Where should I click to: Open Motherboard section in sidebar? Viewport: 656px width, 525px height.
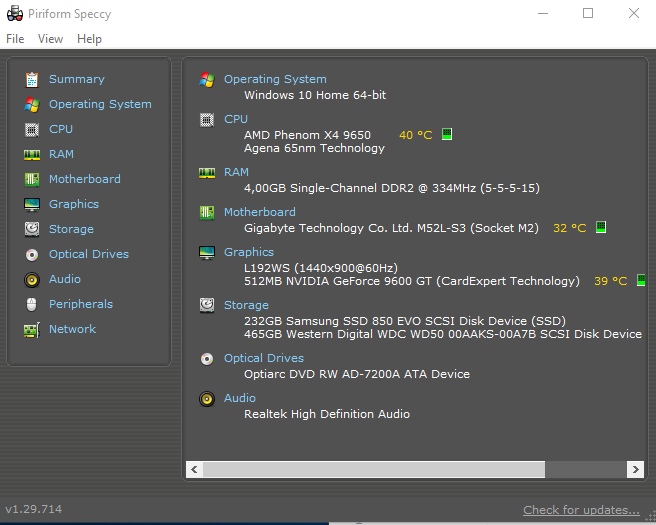(x=85, y=179)
